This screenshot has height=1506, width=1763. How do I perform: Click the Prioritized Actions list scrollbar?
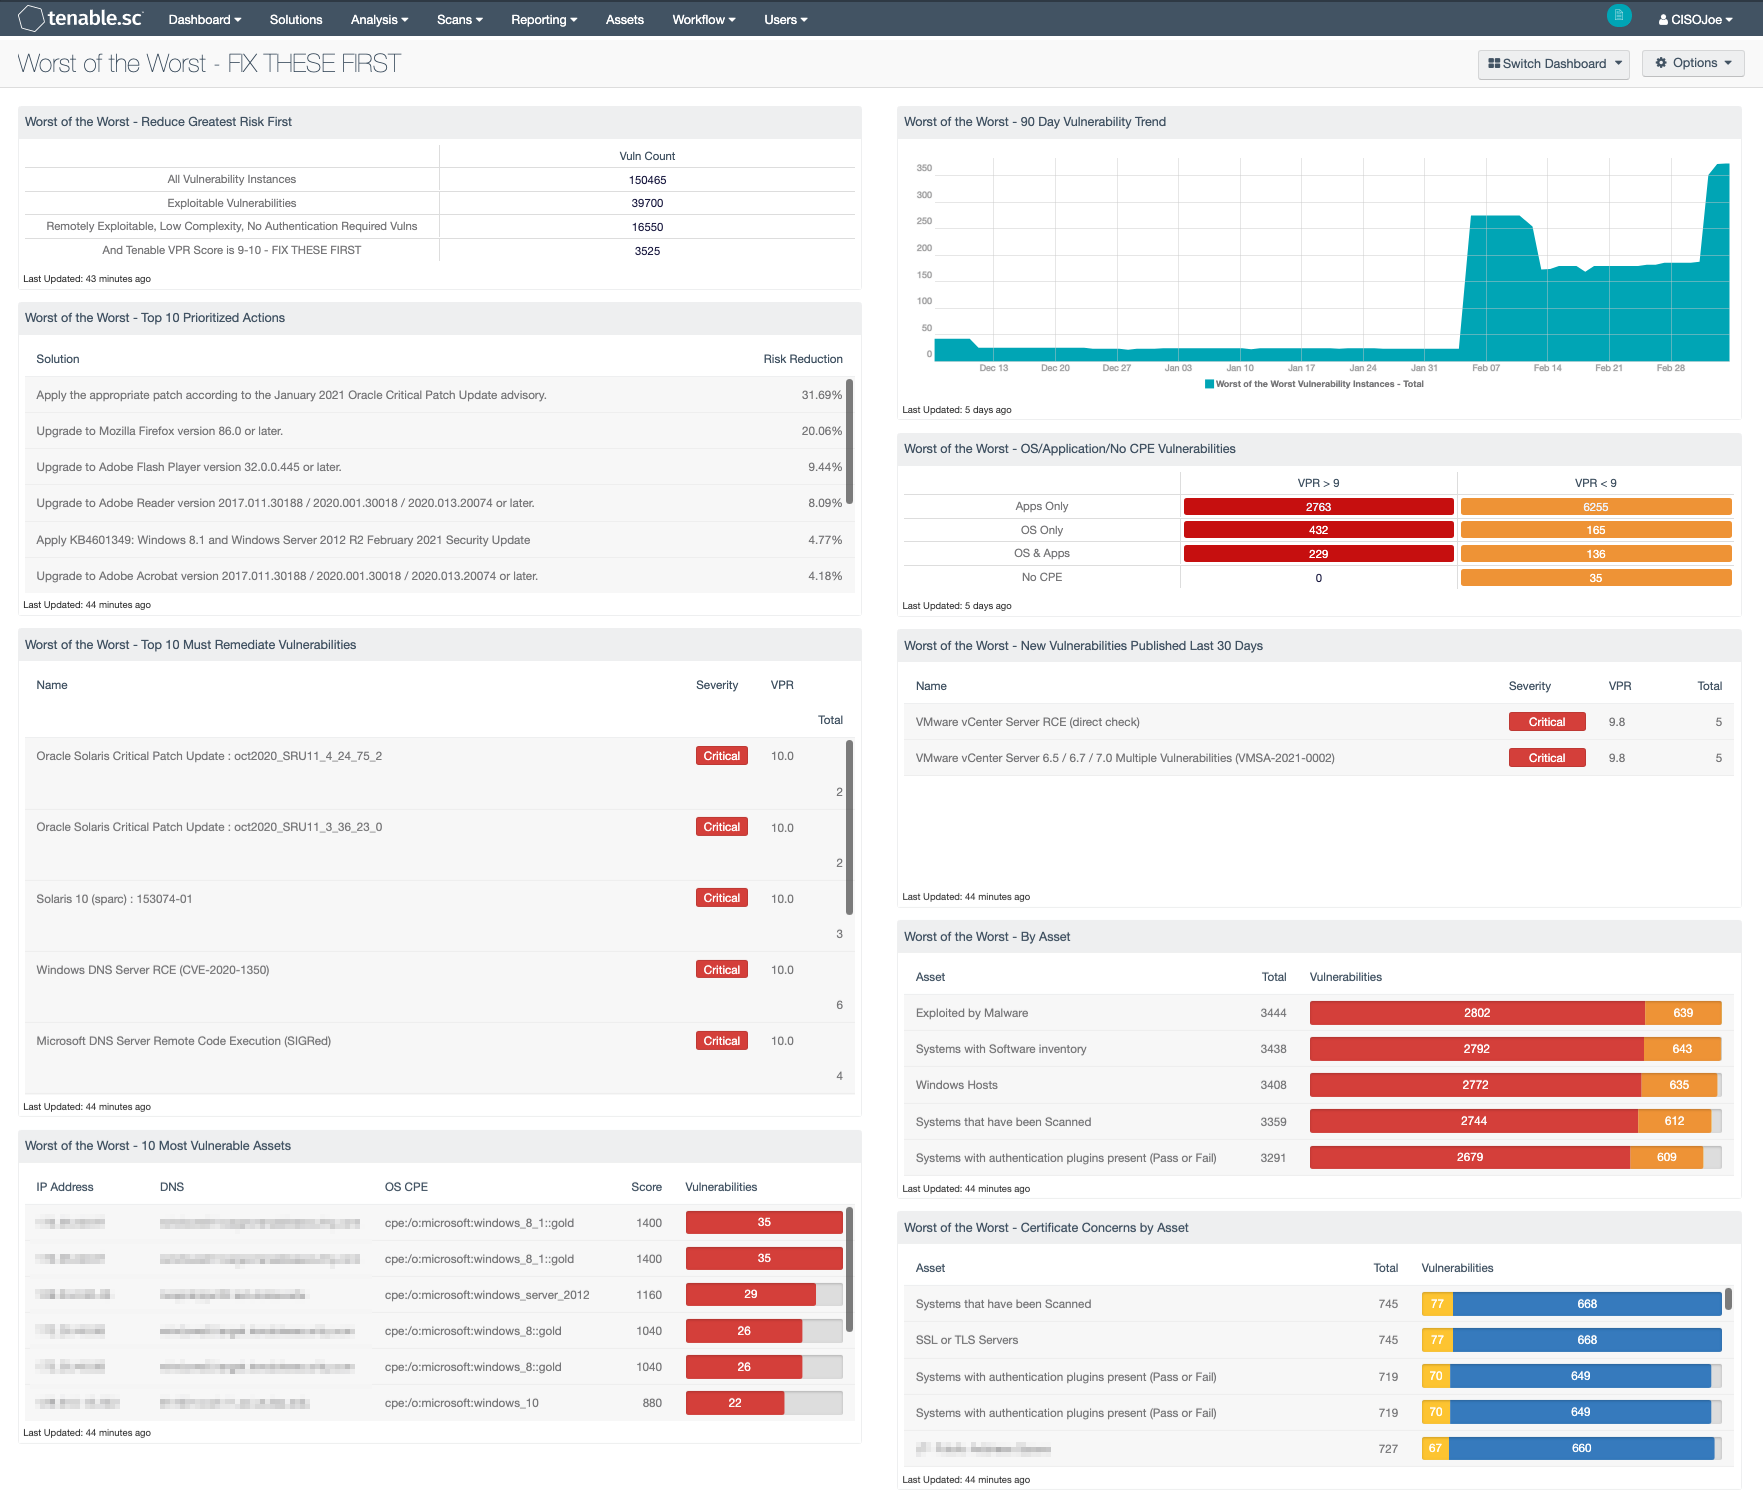click(849, 441)
